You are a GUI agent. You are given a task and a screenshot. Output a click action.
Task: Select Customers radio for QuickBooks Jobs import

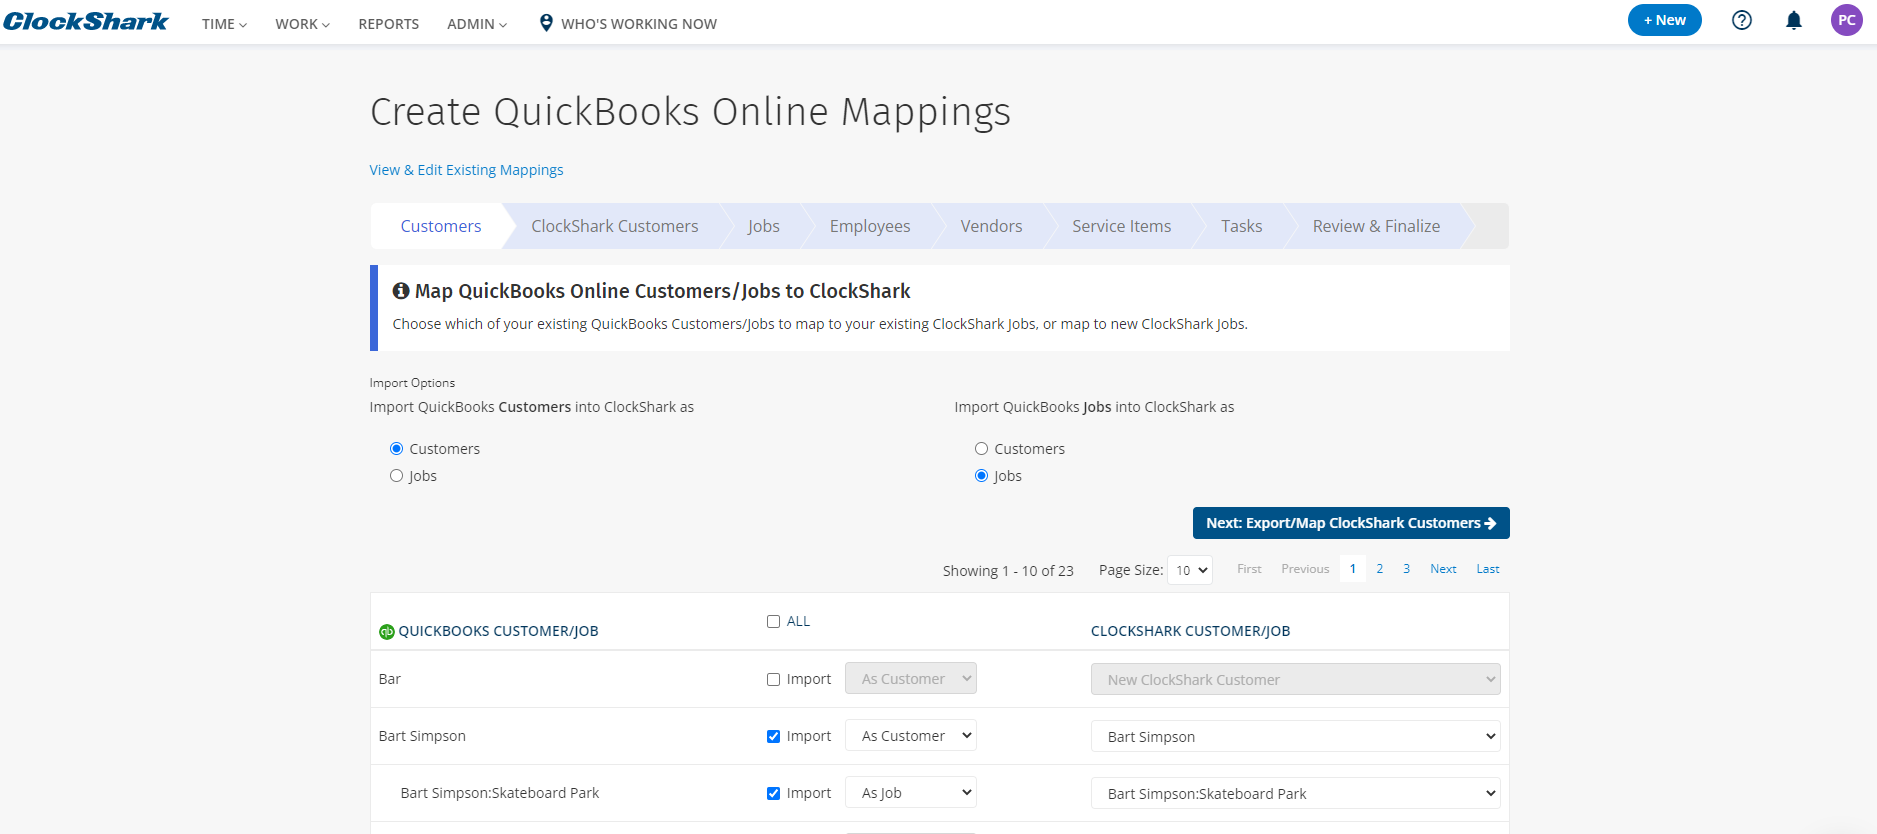point(981,449)
